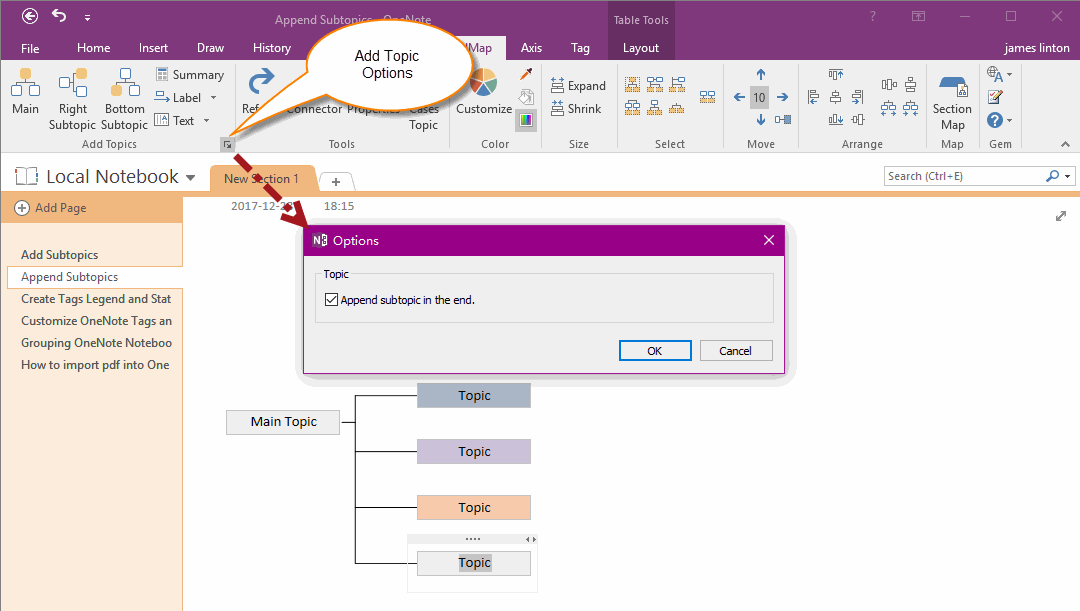Image resolution: width=1080 pixels, height=611 pixels.
Task: Expand the page to full view
Action: point(1061,216)
